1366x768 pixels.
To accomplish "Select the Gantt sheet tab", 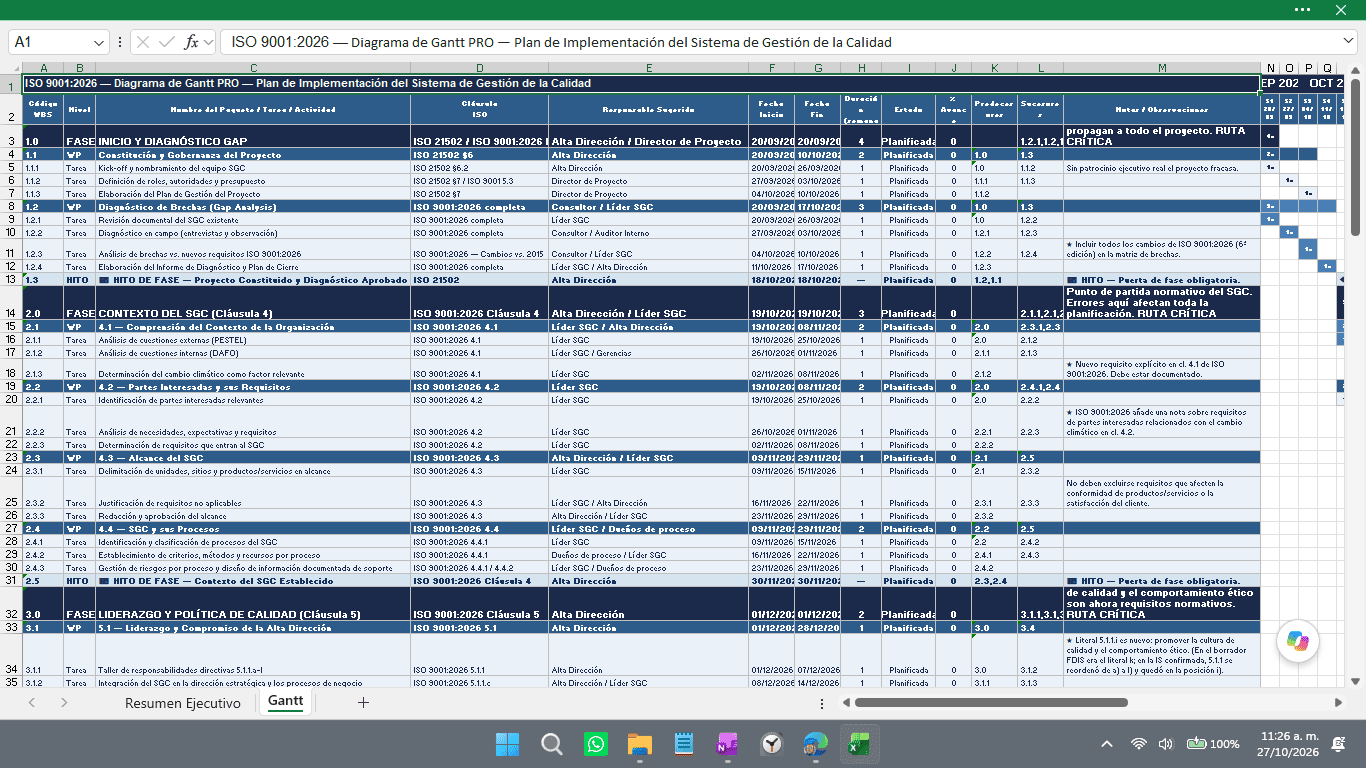I will 286,702.
